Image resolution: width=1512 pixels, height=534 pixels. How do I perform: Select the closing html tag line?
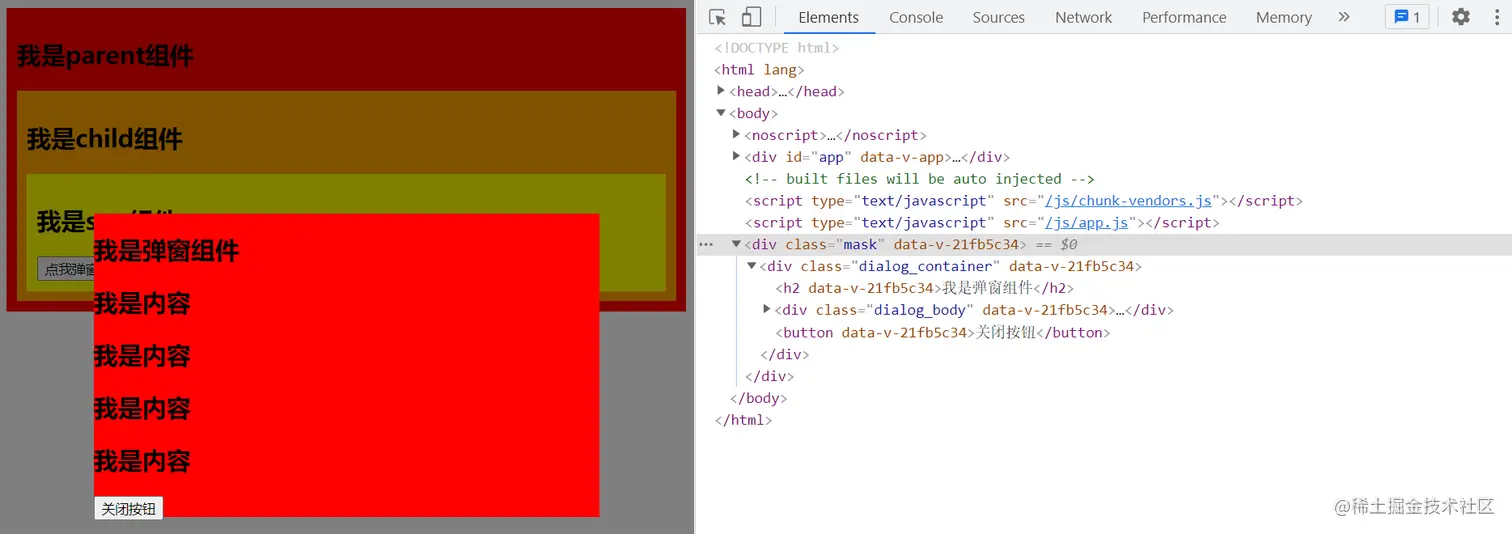click(743, 420)
